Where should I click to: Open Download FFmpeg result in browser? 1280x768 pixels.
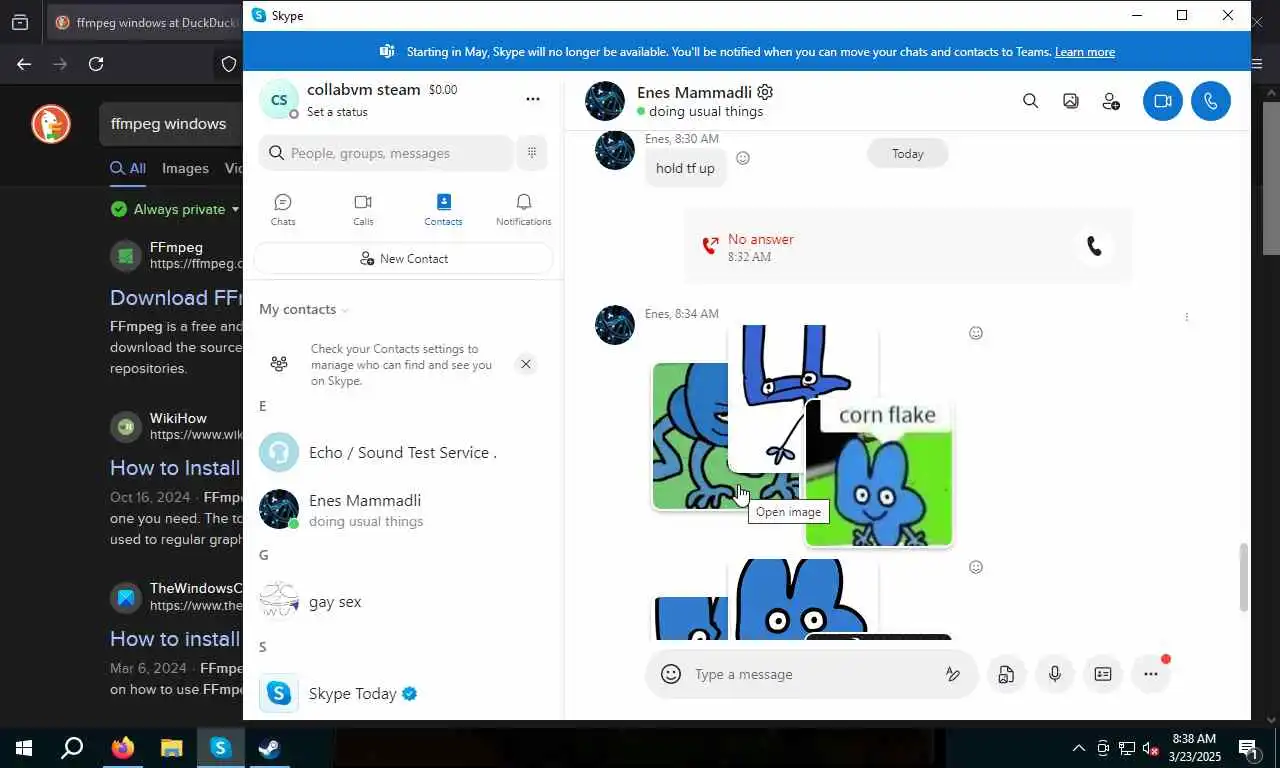(176, 298)
